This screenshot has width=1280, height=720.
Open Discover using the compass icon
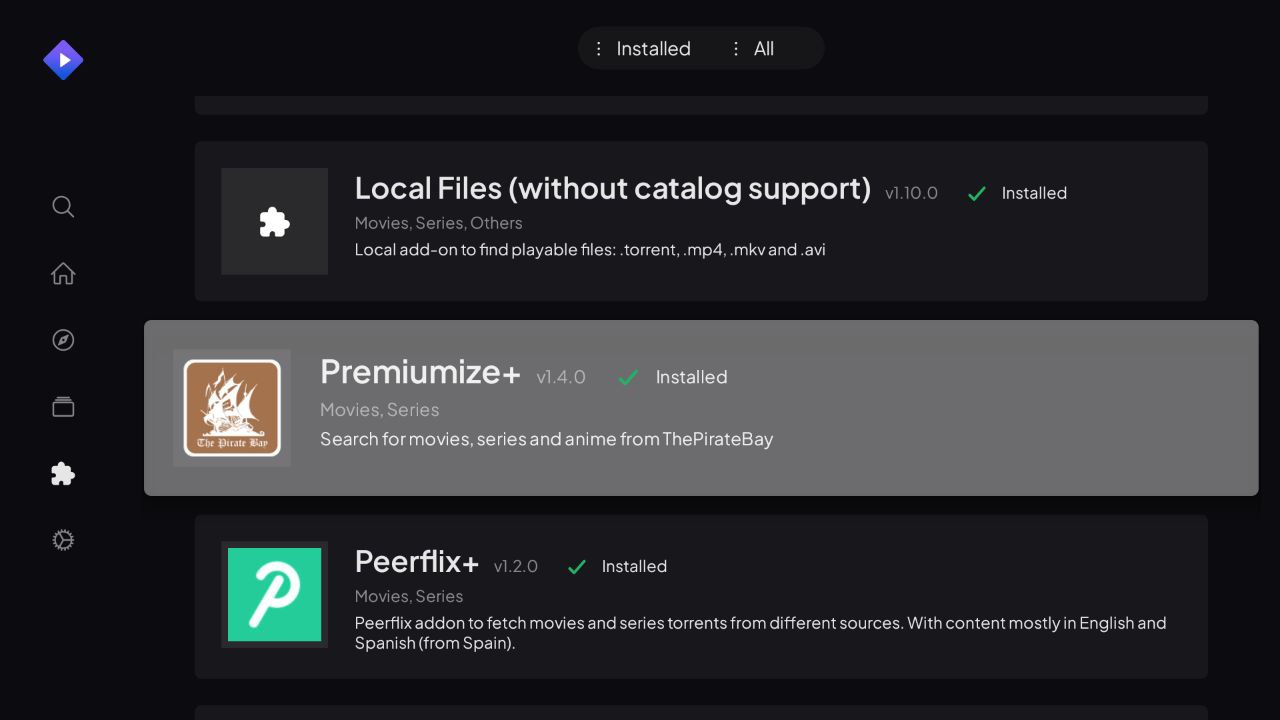[62, 340]
